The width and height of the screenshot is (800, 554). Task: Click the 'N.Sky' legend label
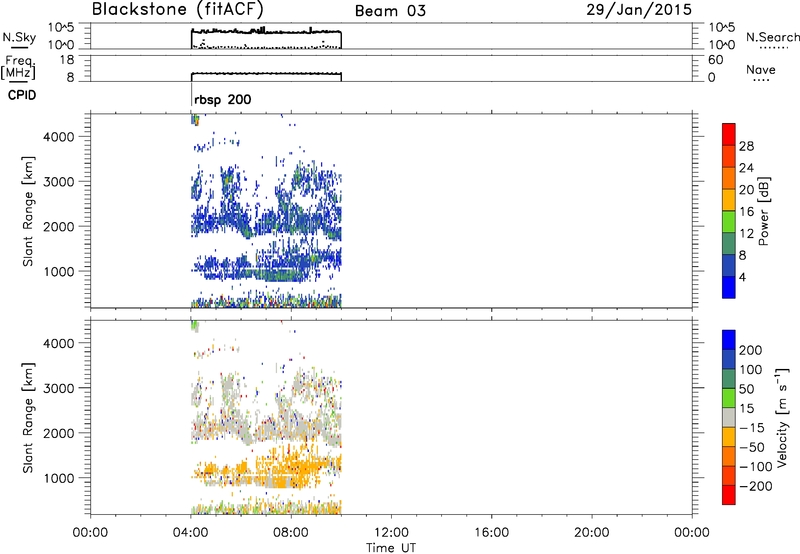coord(19,37)
